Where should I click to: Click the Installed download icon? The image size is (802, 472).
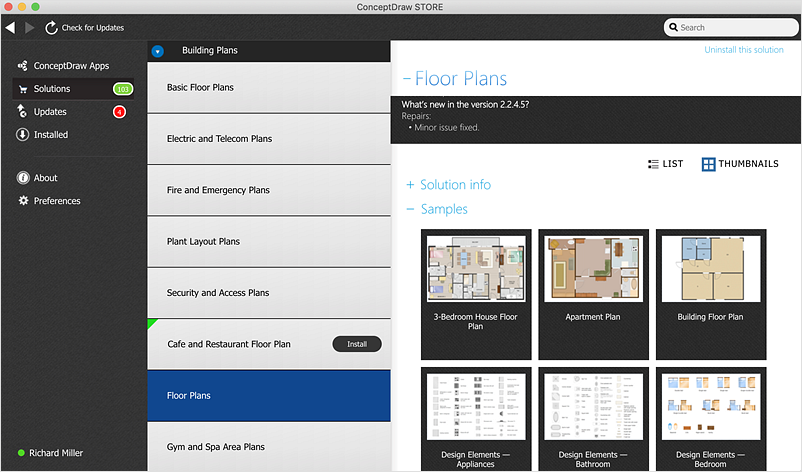point(23,134)
